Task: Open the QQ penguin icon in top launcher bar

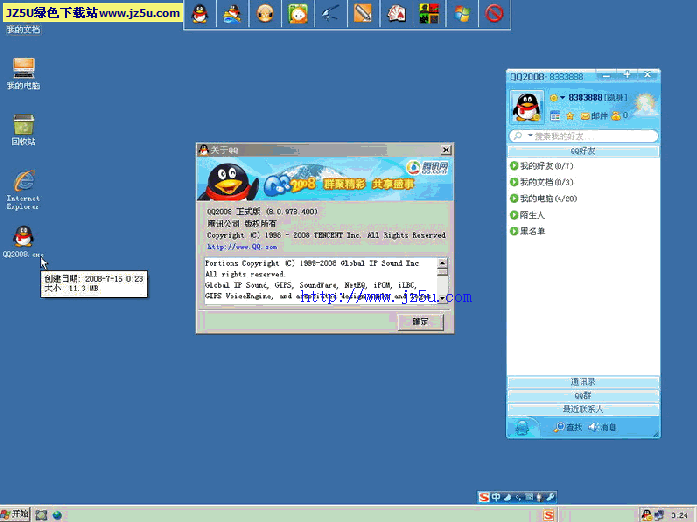Action: [200, 13]
